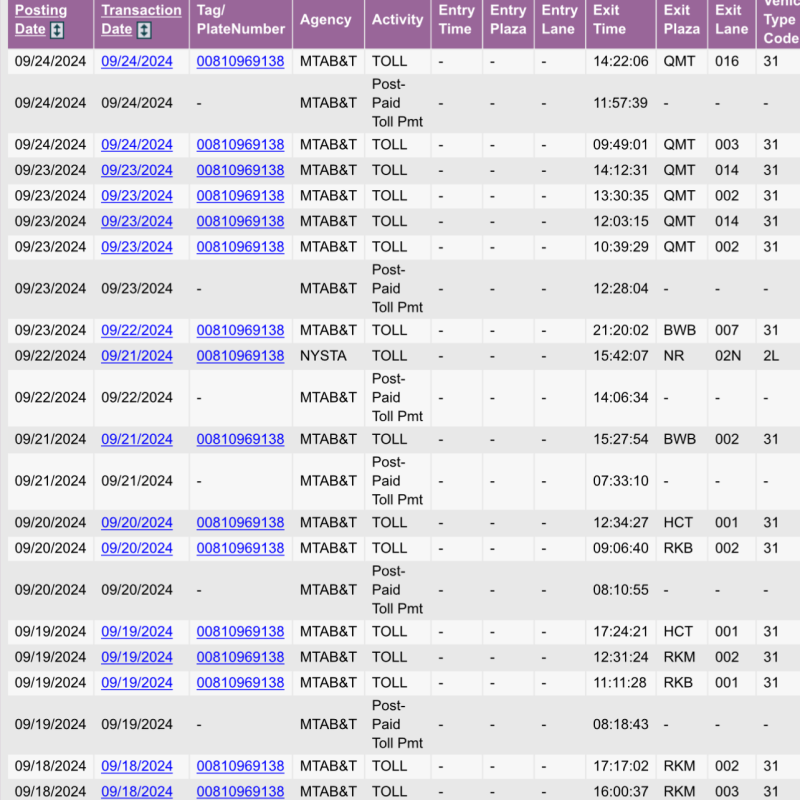Image resolution: width=800 pixels, height=800 pixels.
Task: Click date link in the 12:34:27 HCT row
Action: tap(137, 522)
